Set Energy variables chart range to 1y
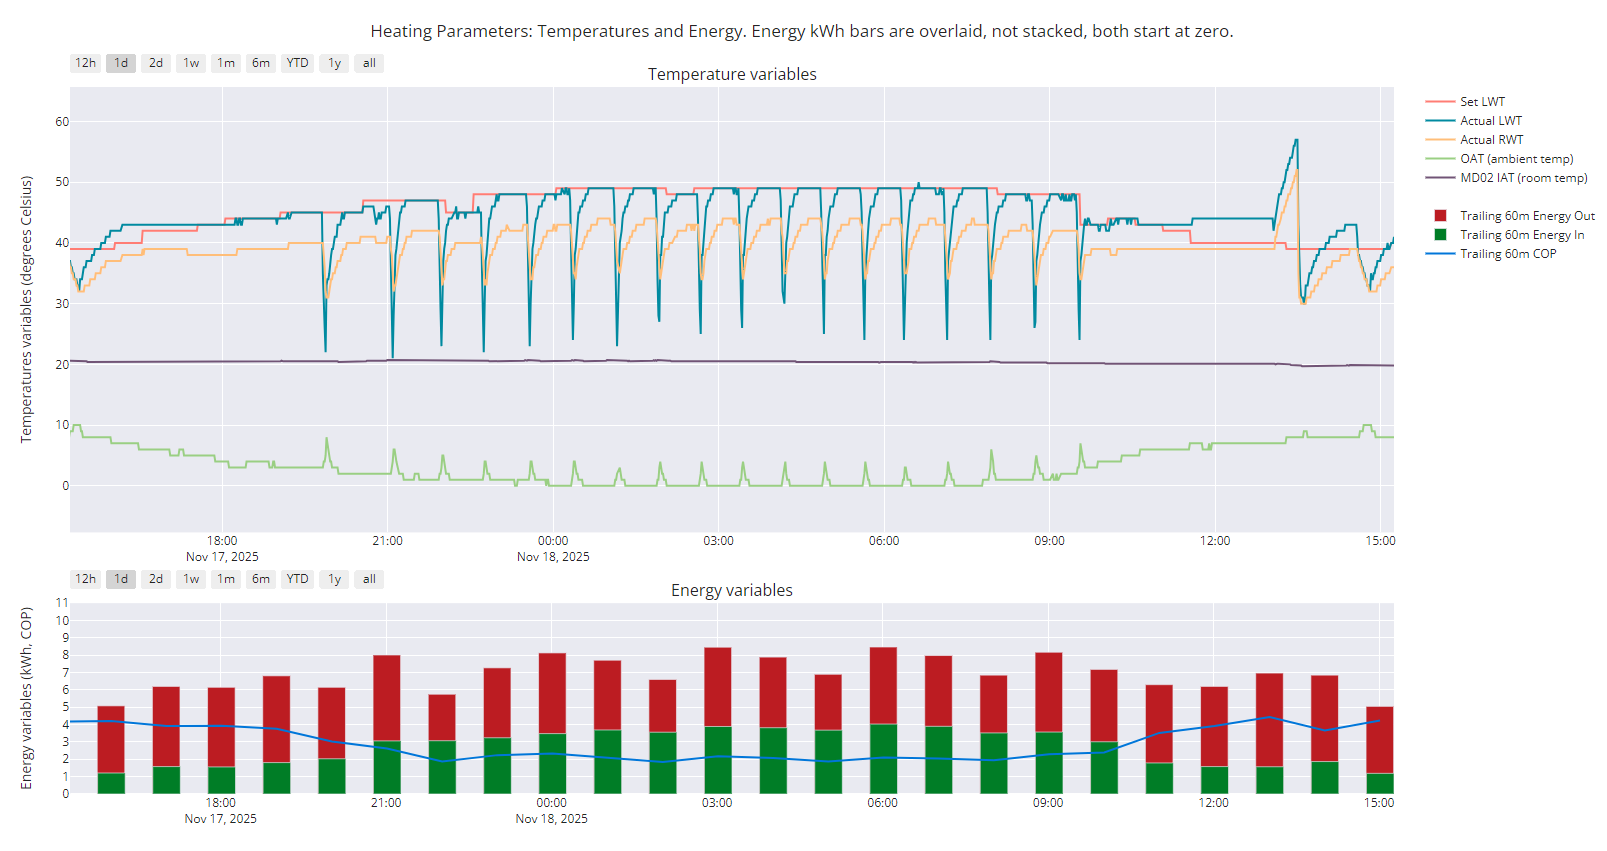This screenshot has width=1607, height=851. point(334,579)
